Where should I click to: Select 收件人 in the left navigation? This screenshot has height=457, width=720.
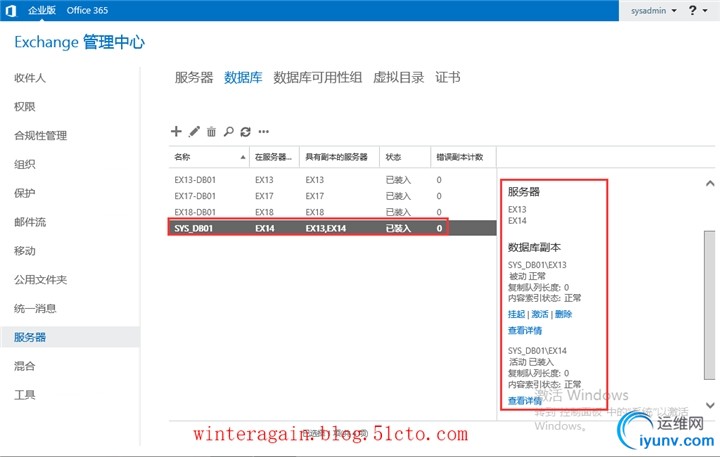coord(30,78)
